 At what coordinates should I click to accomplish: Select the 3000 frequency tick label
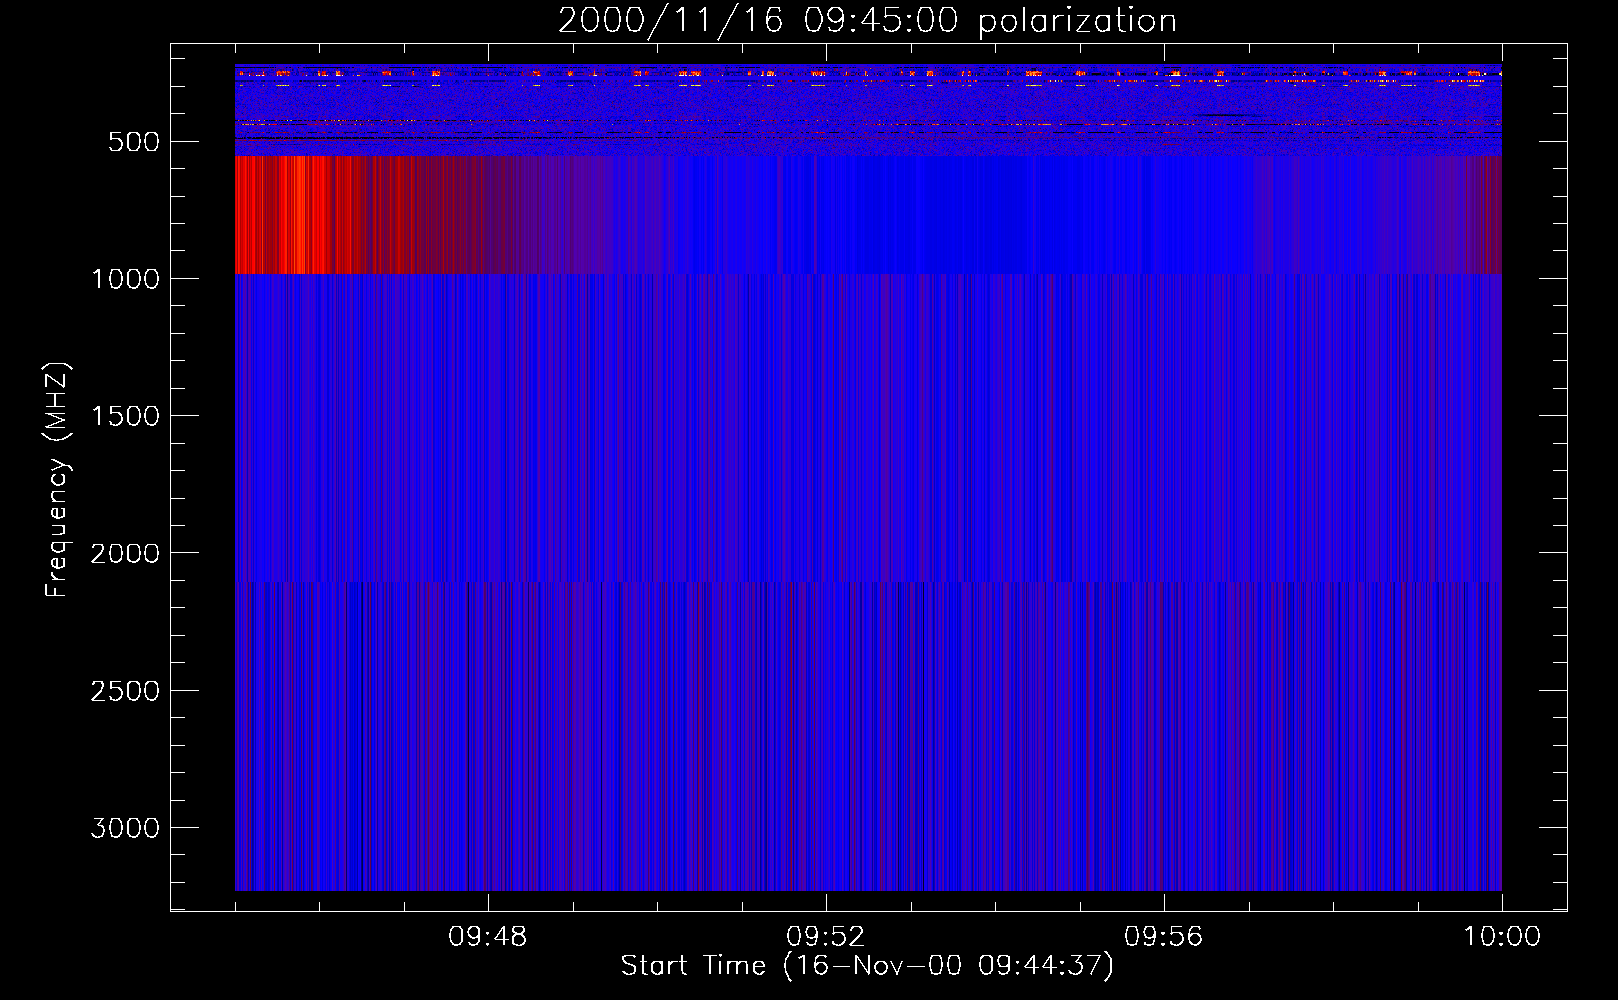coord(125,828)
